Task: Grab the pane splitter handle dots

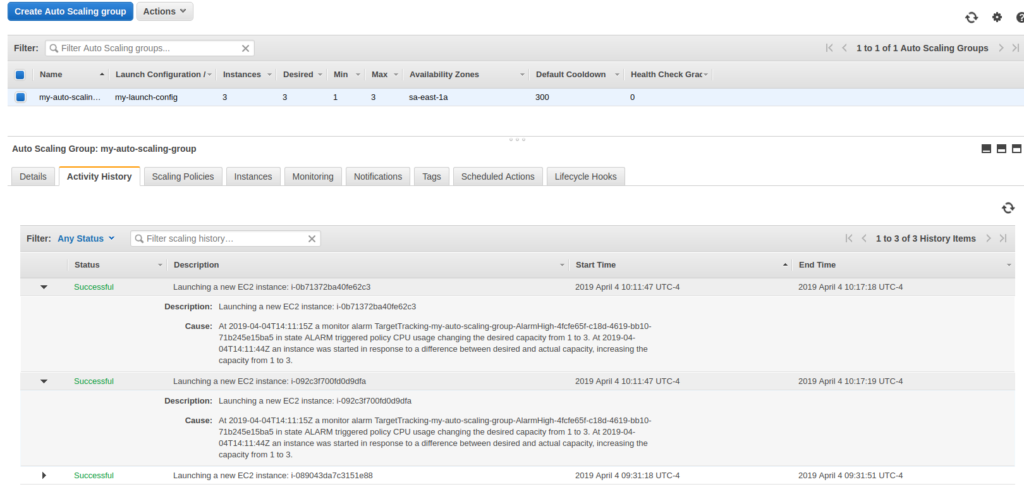Action: click(x=517, y=139)
